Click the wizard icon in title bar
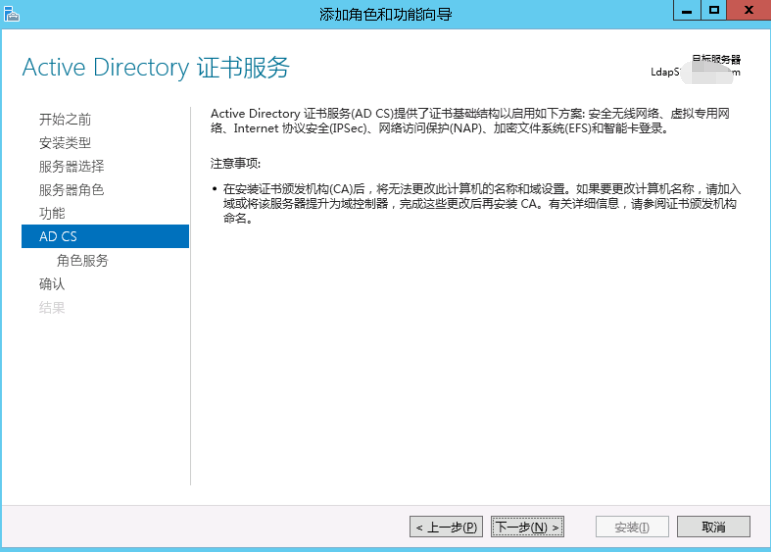This screenshot has height=552, width=771. coord(11,14)
